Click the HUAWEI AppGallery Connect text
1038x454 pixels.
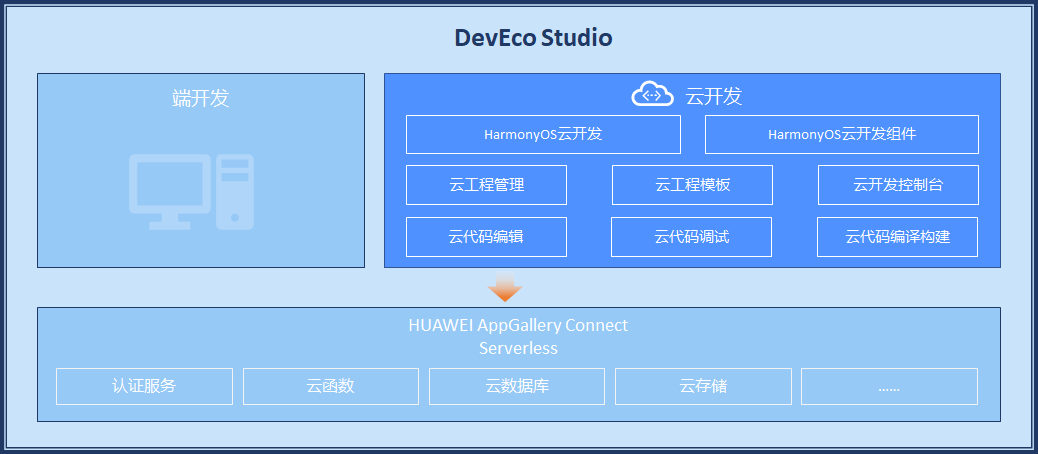(x=518, y=326)
